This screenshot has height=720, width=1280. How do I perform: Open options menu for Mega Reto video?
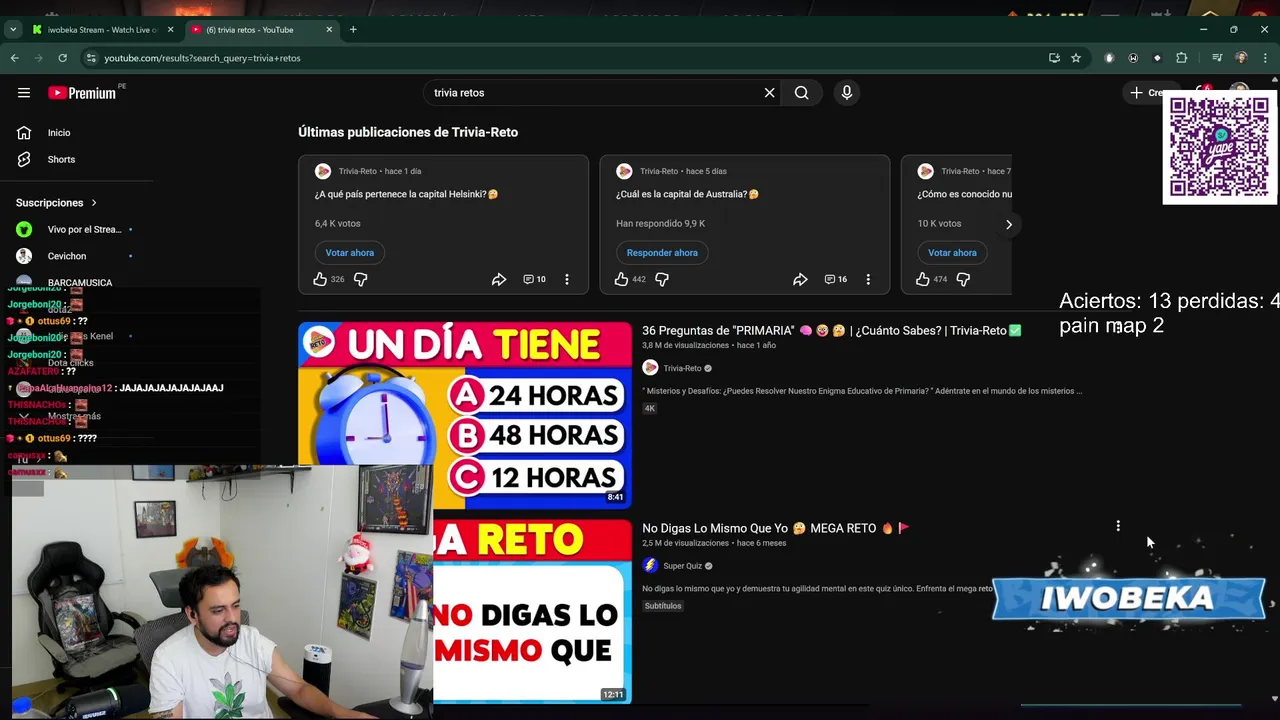(x=1118, y=526)
